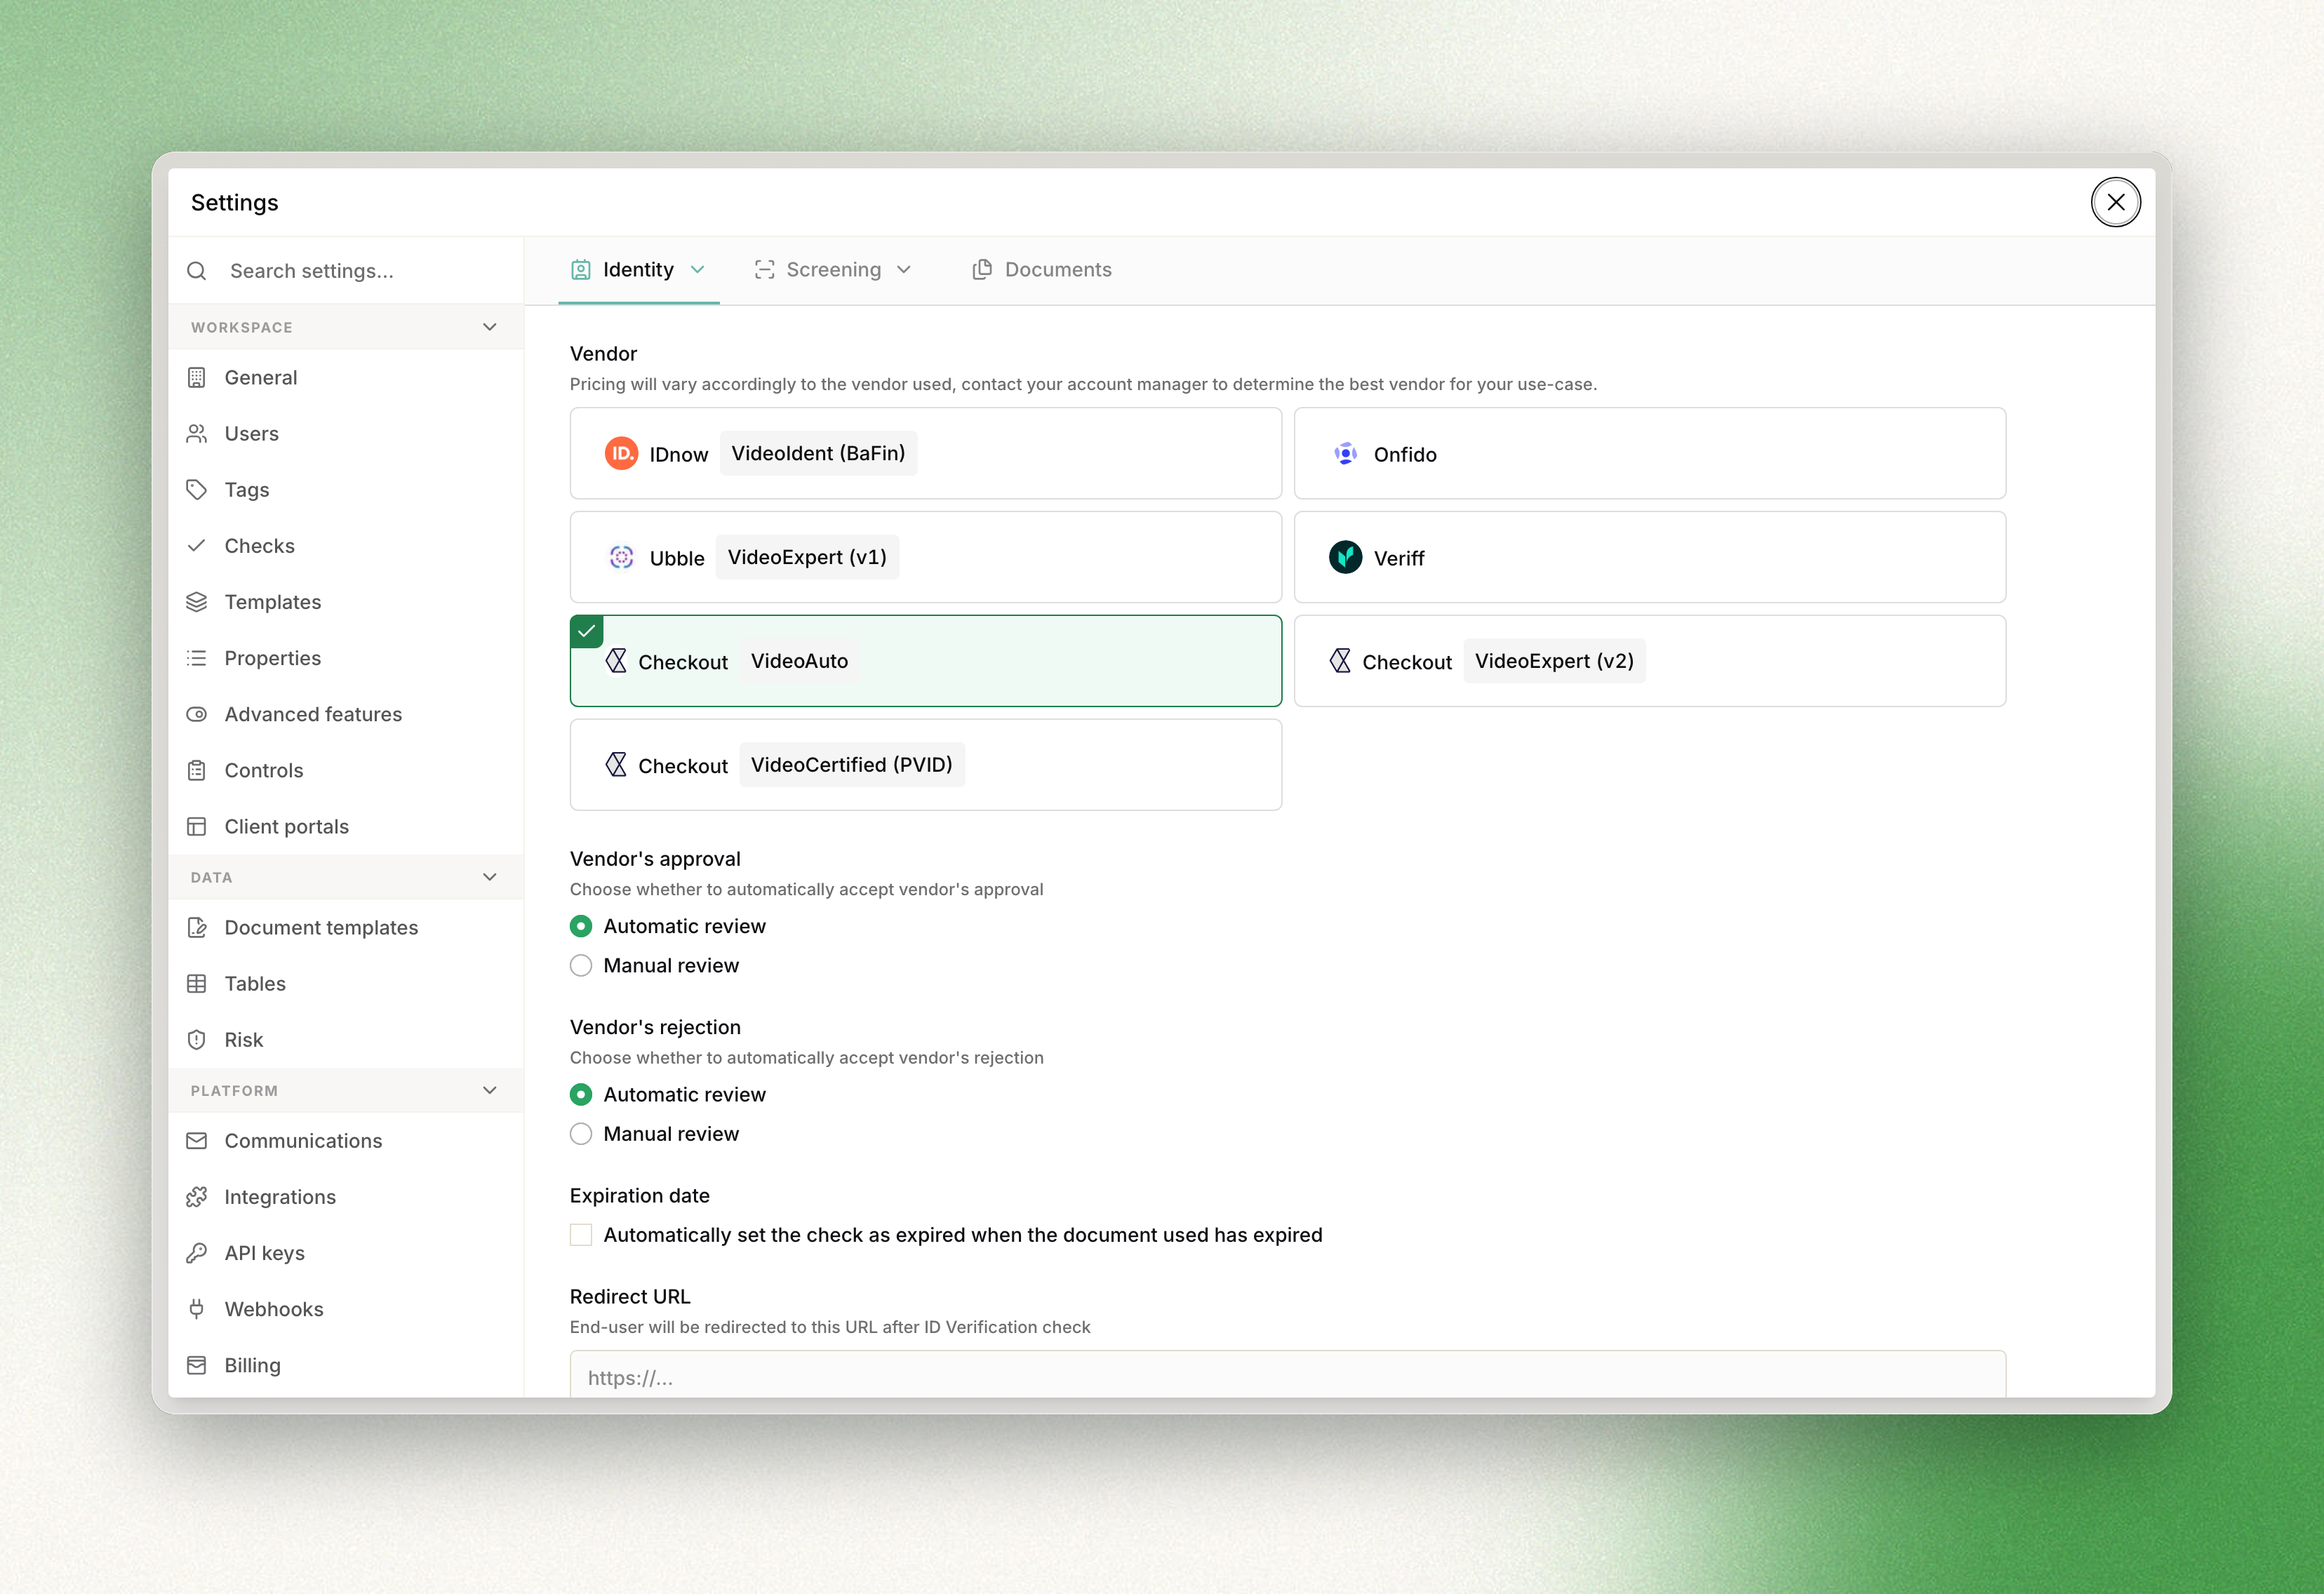Select Manual review for vendor's rejection

pos(581,1134)
